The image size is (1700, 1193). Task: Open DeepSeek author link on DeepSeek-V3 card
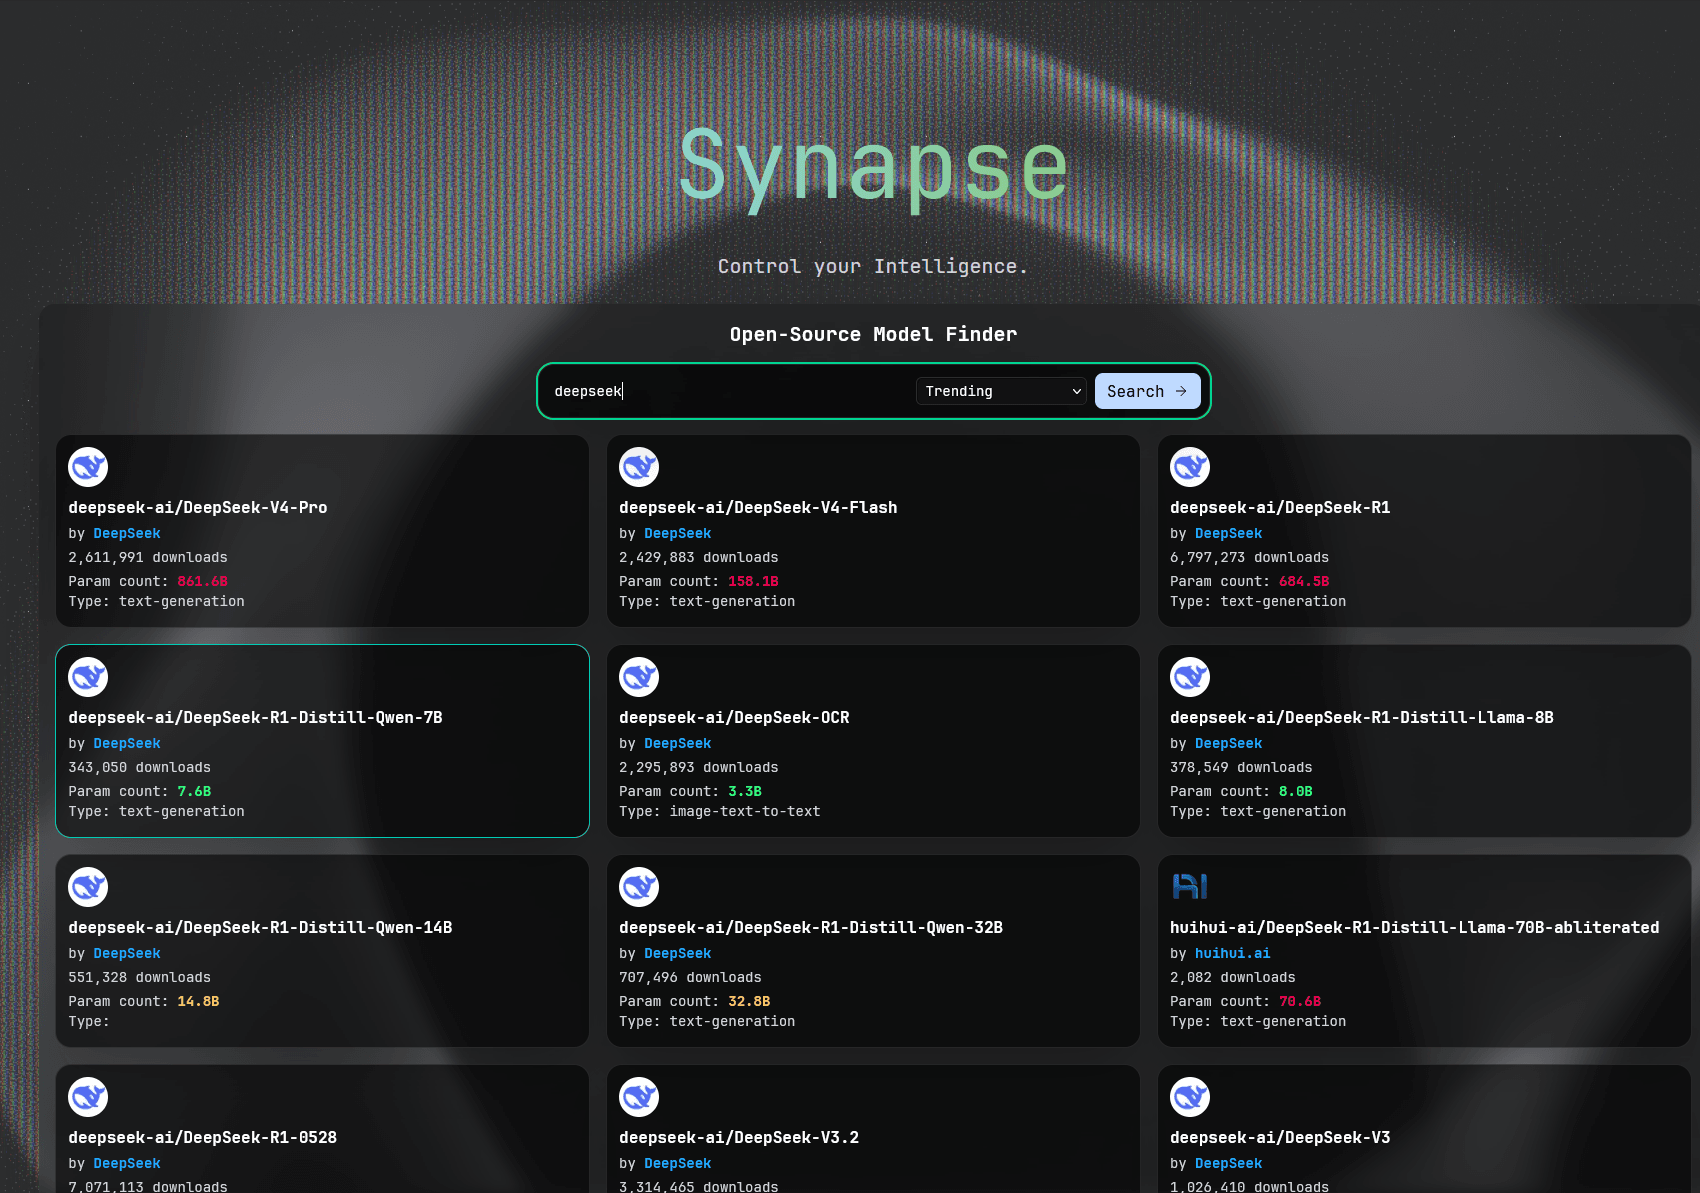click(x=1229, y=1164)
